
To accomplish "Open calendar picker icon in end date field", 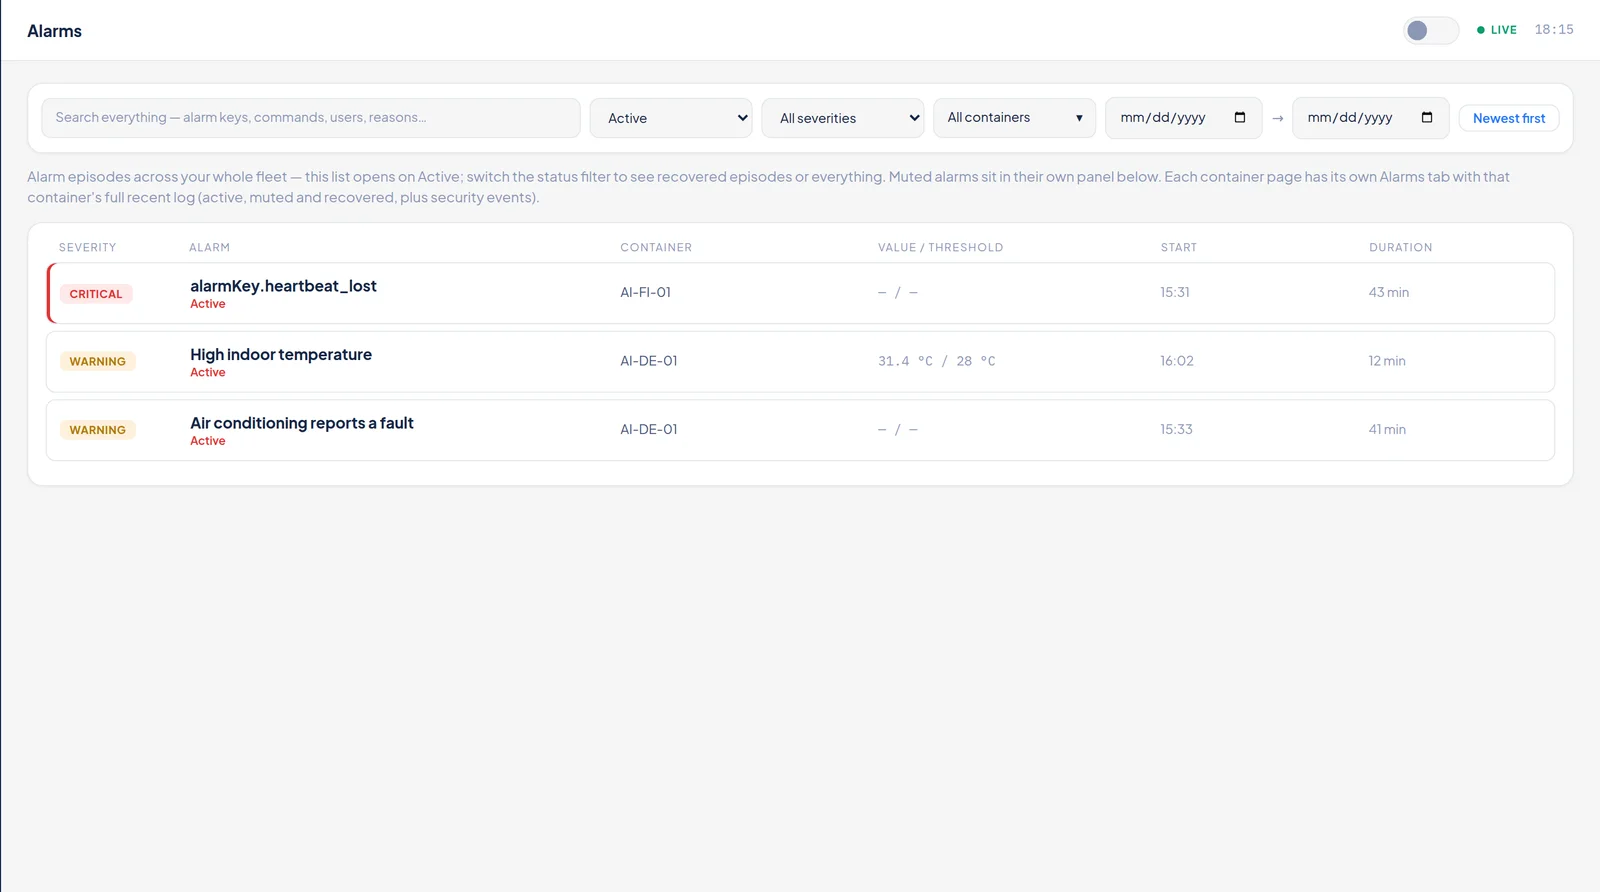I will (x=1427, y=117).
